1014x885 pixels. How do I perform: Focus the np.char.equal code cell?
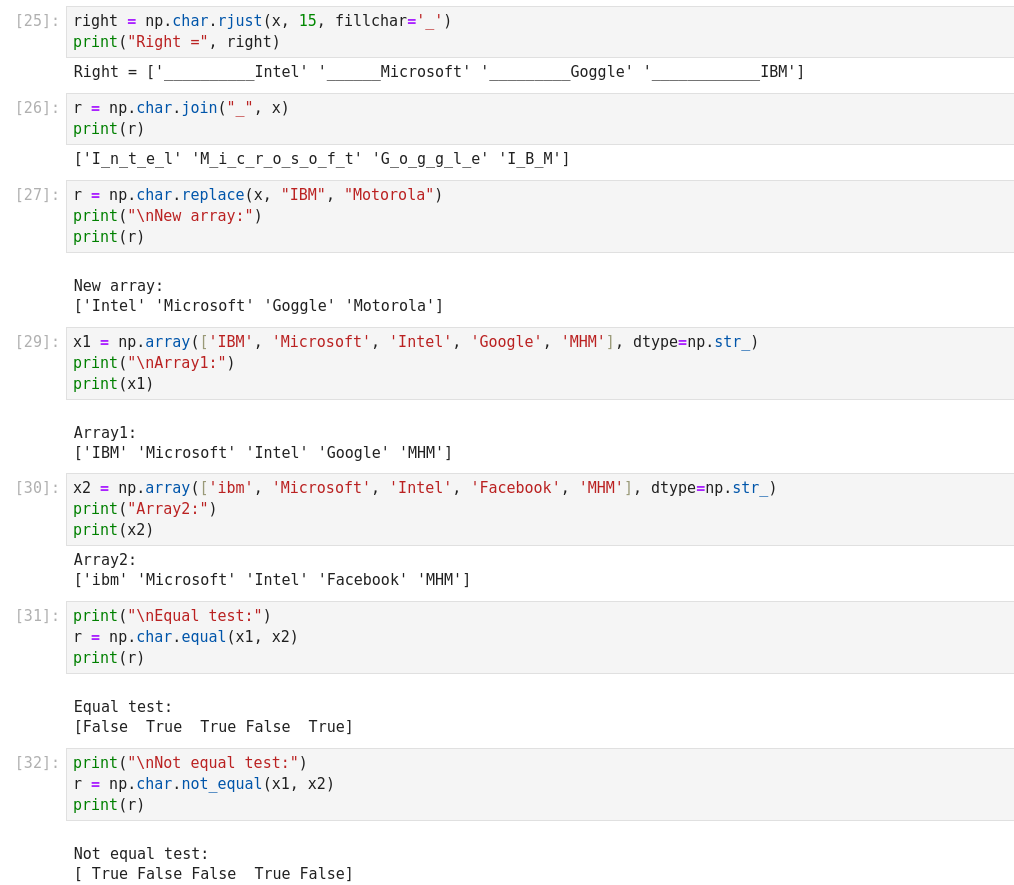click(x=540, y=637)
